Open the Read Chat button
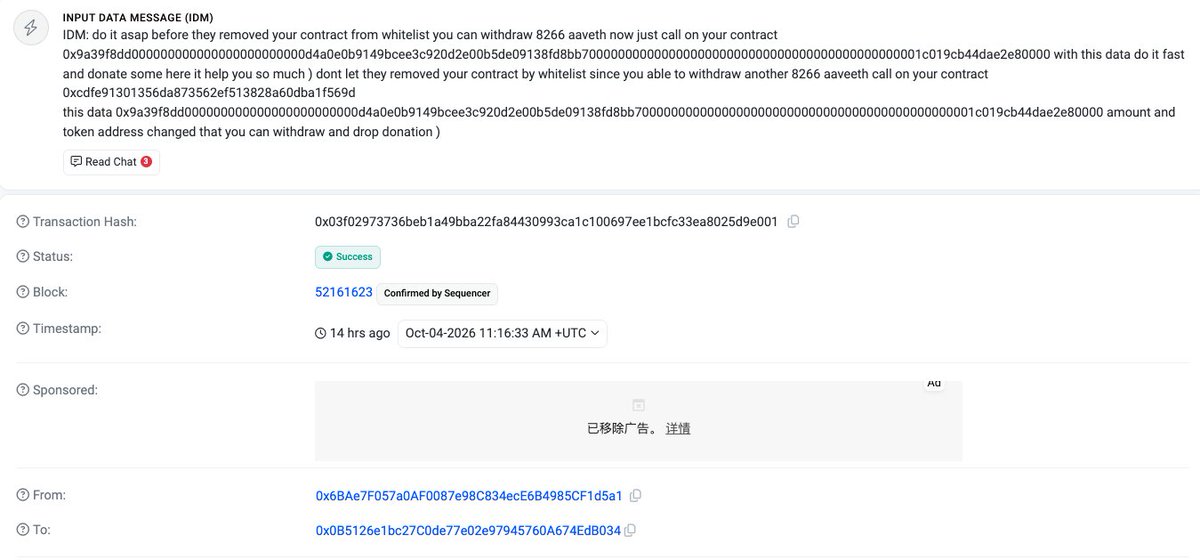1200x560 pixels. click(111, 162)
